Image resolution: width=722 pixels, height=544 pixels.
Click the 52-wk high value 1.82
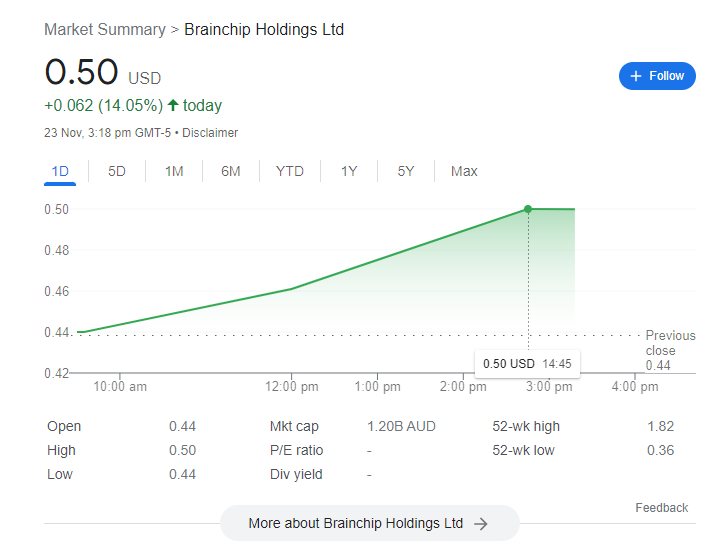[660, 426]
